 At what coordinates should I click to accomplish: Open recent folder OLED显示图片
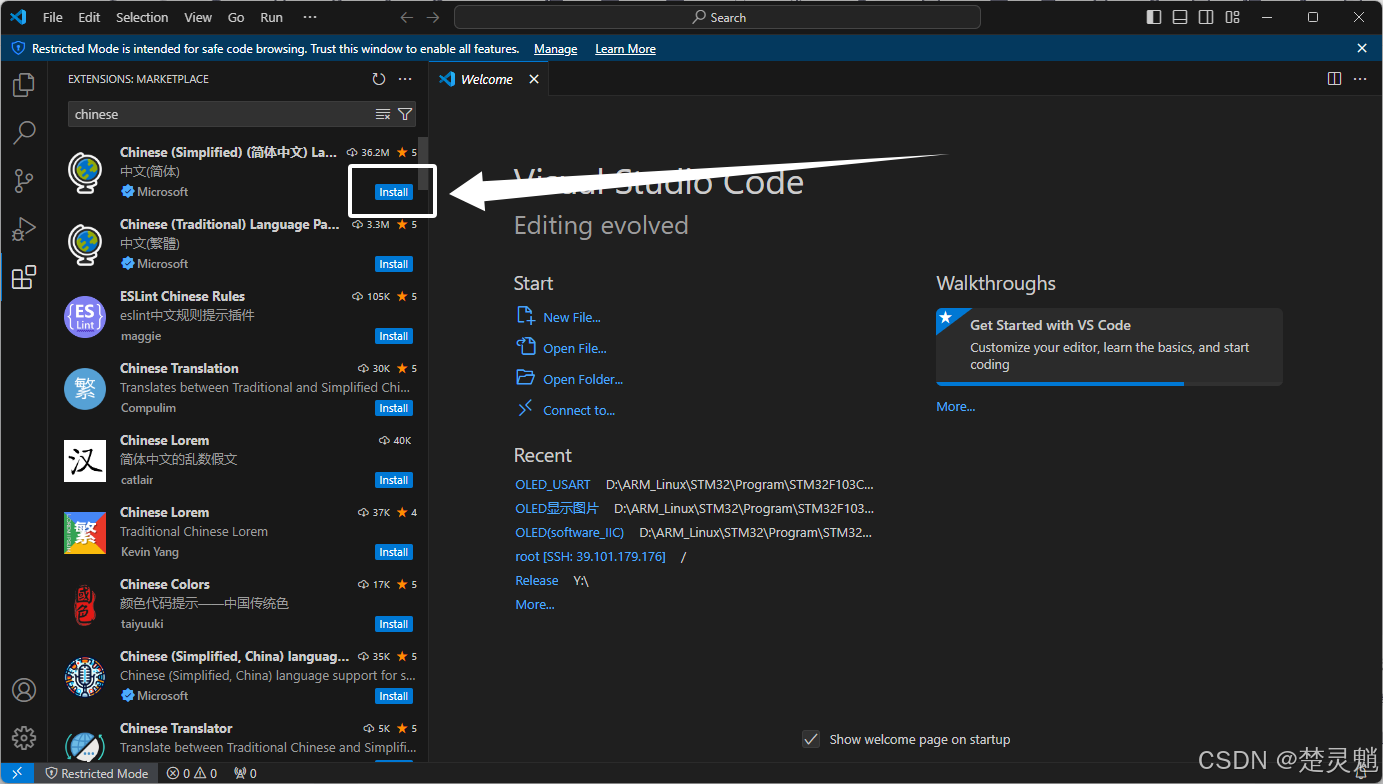coord(557,508)
